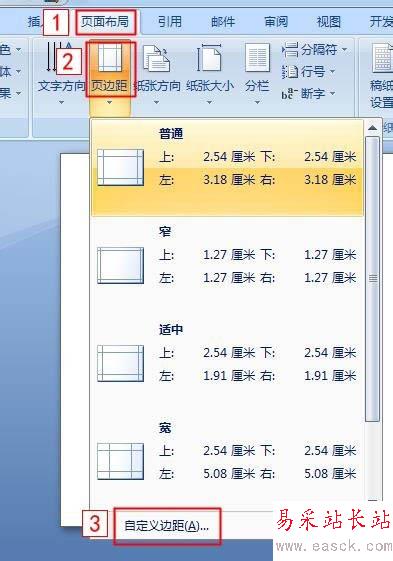Open the 断字 dropdown arrow
This screenshot has width=393, height=561.
tap(332, 94)
